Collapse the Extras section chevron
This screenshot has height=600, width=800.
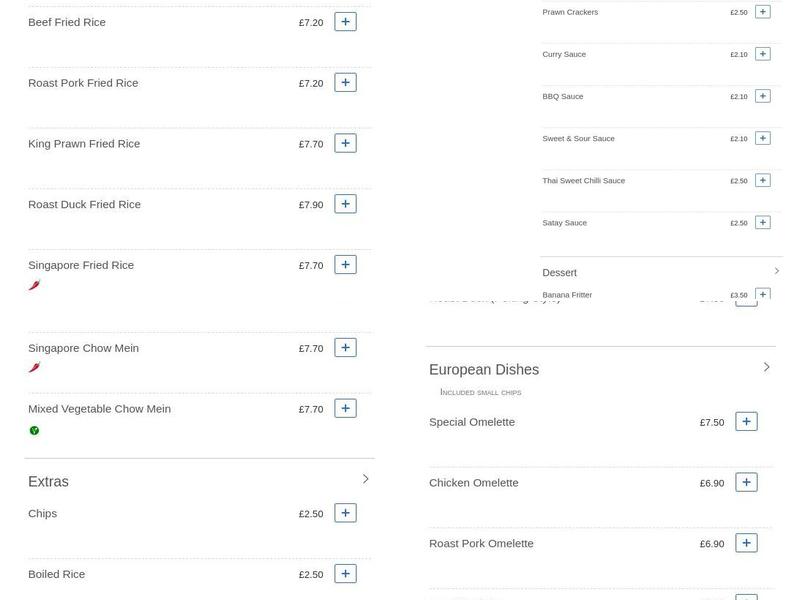(365, 480)
